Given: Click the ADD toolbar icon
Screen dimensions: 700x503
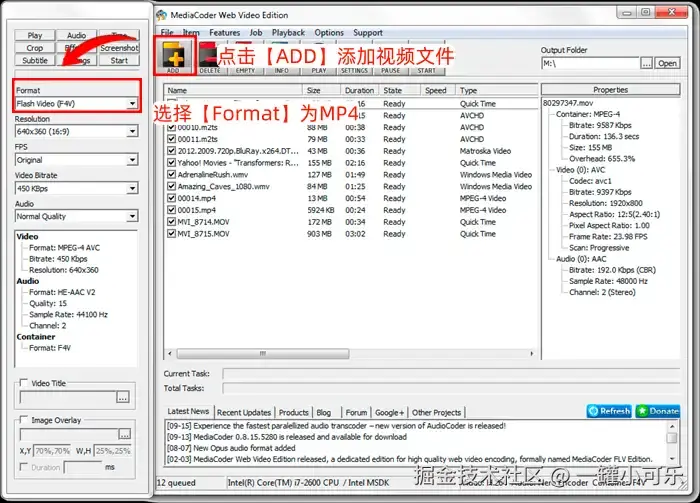Looking at the screenshot, I should [174, 56].
